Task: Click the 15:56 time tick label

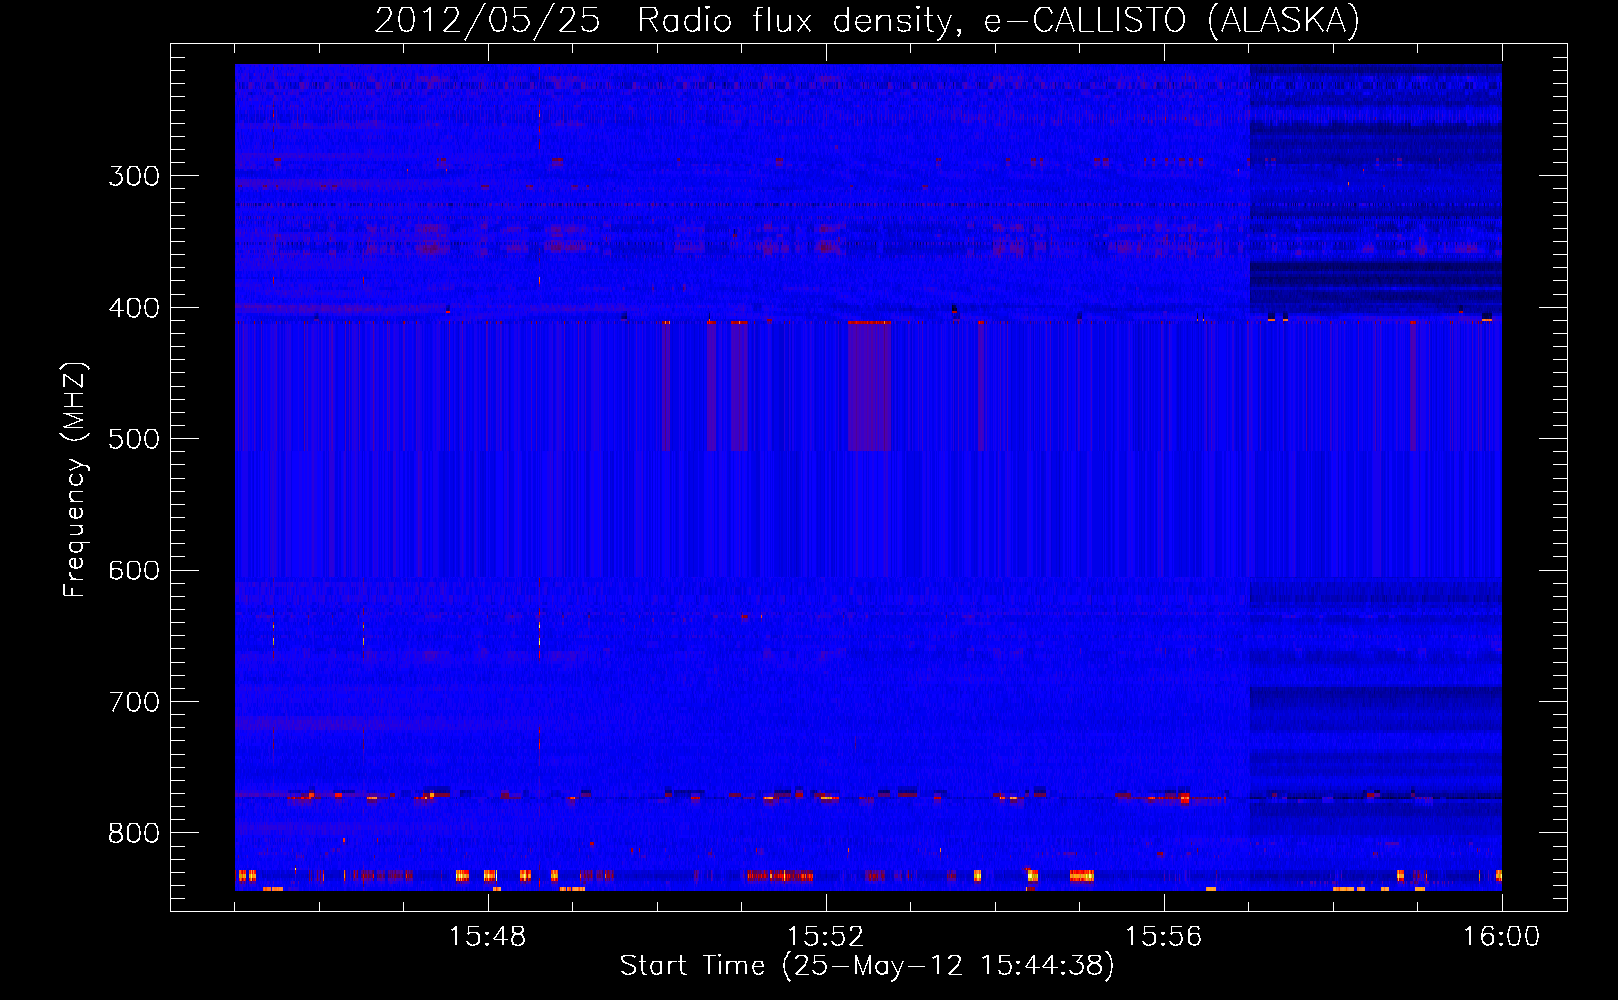Action: click(1163, 937)
